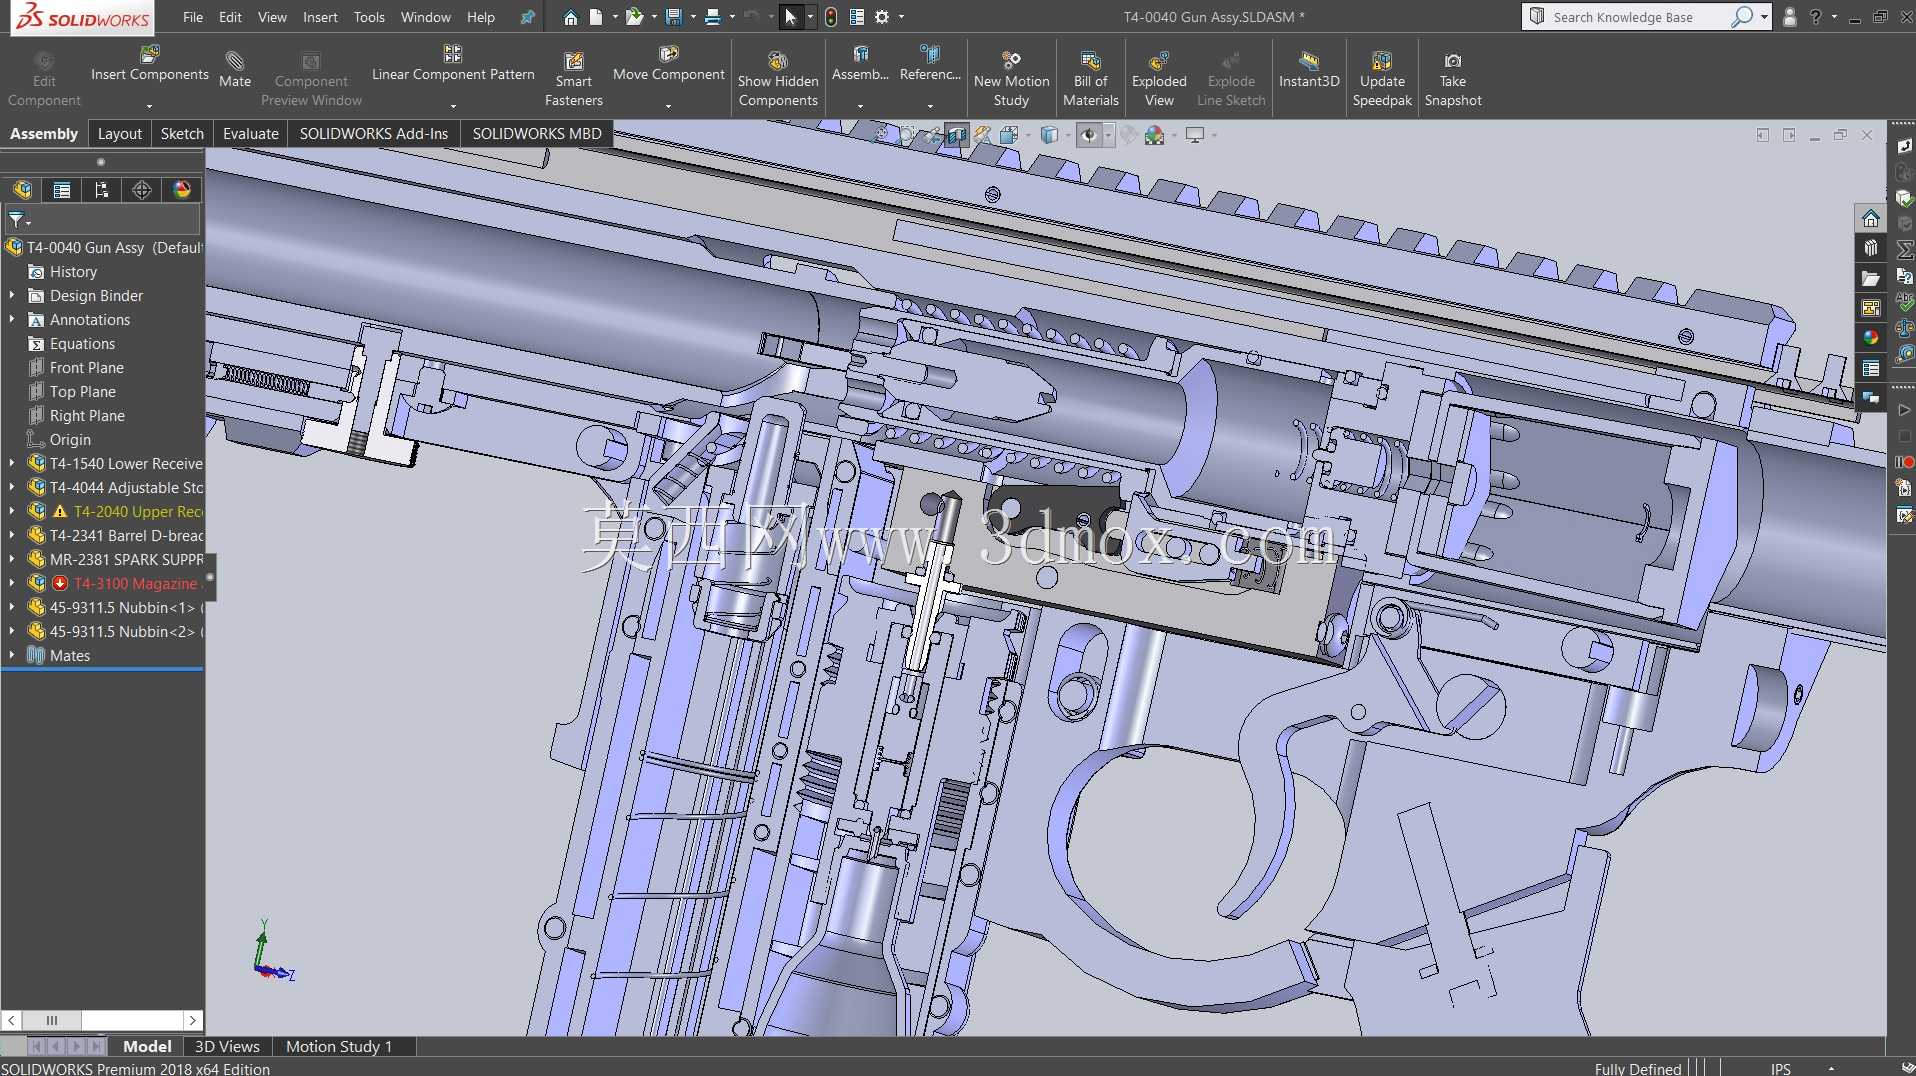This screenshot has width=1916, height=1076.
Task: Open the Linear Component Pattern tool
Action: [x=453, y=64]
